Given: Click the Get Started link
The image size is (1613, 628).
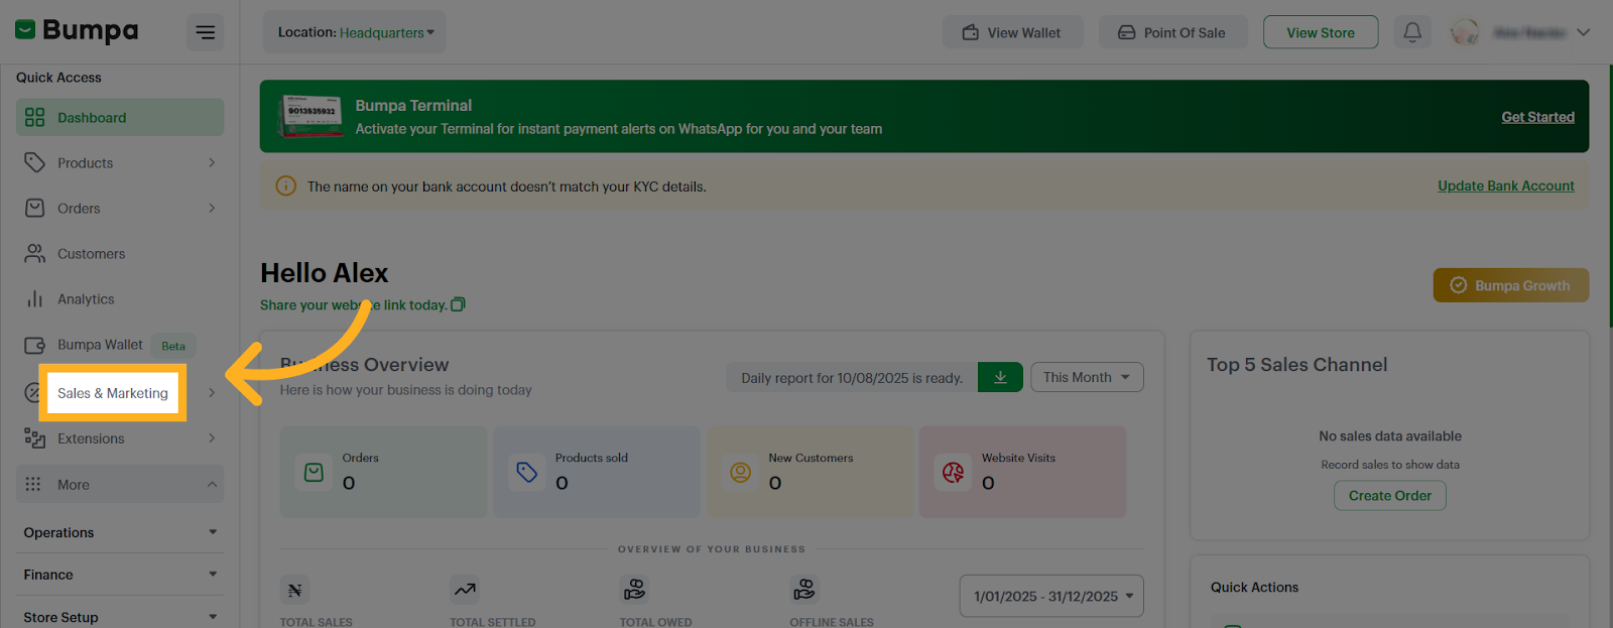Looking at the screenshot, I should 1538,117.
